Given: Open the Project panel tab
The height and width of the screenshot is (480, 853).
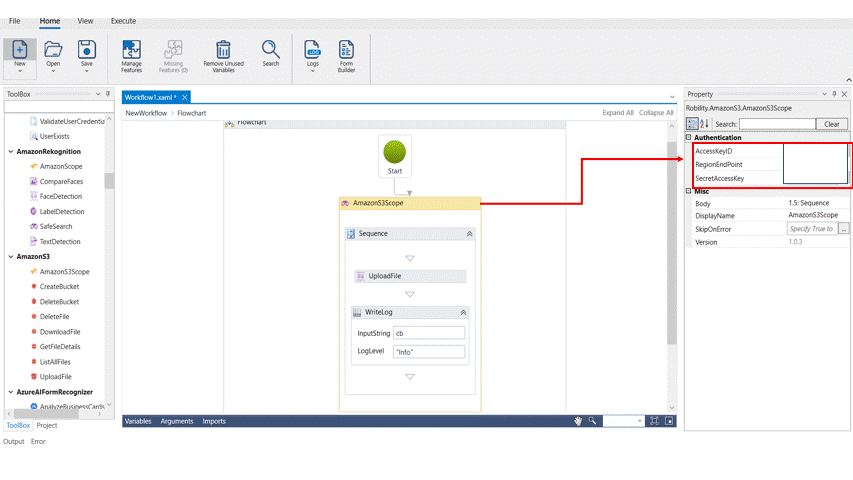Looking at the screenshot, I should (47, 426).
